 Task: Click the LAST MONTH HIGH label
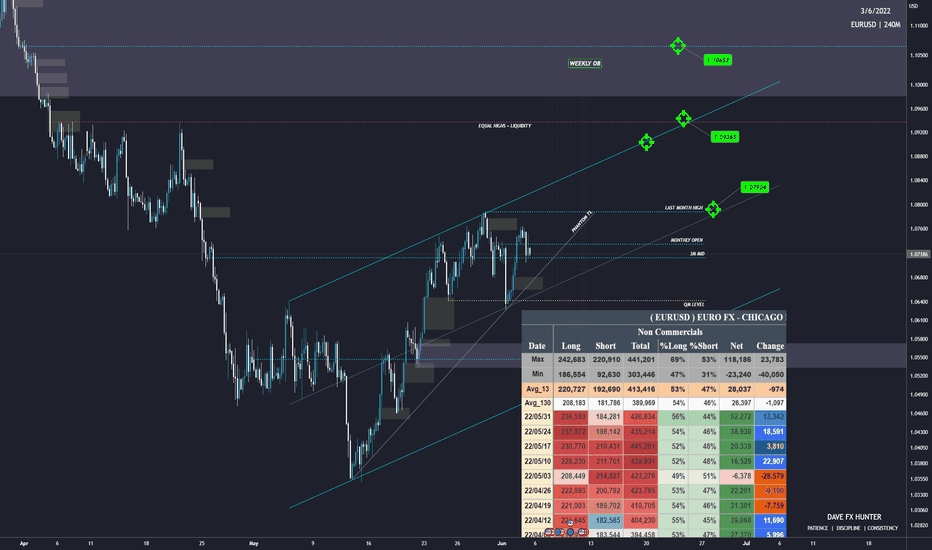pyautogui.click(x=684, y=208)
